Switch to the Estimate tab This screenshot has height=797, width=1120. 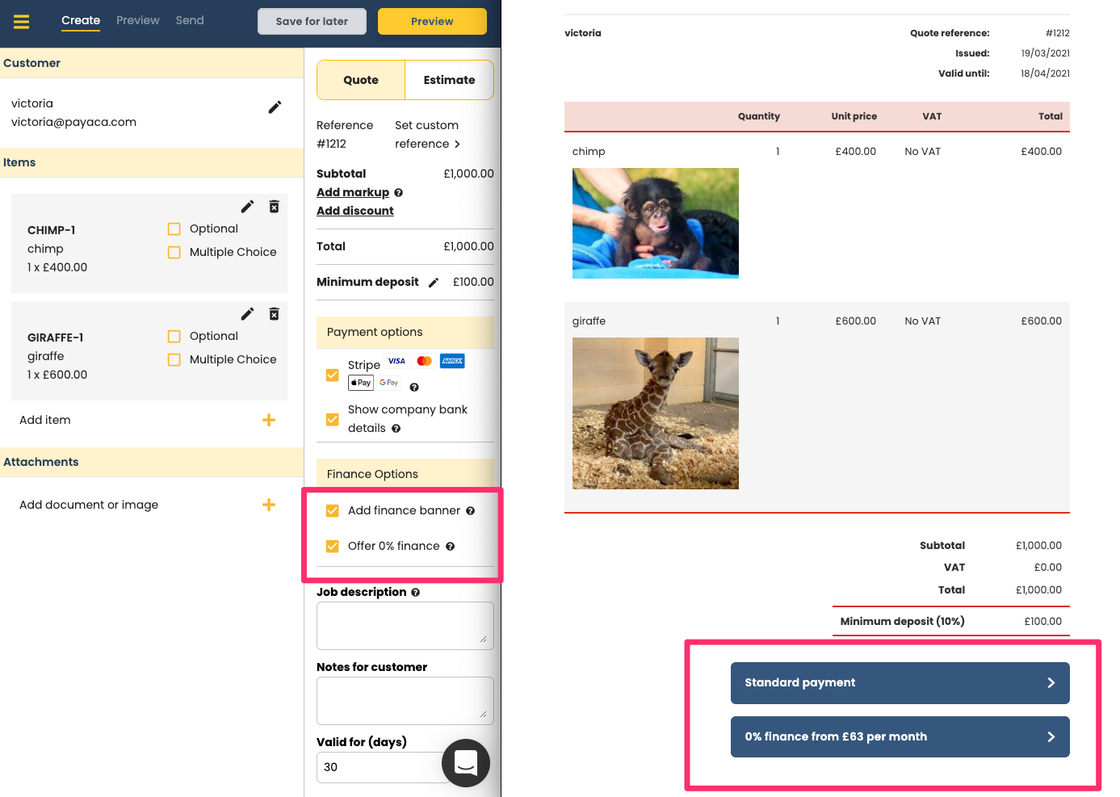(x=449, y=80)
